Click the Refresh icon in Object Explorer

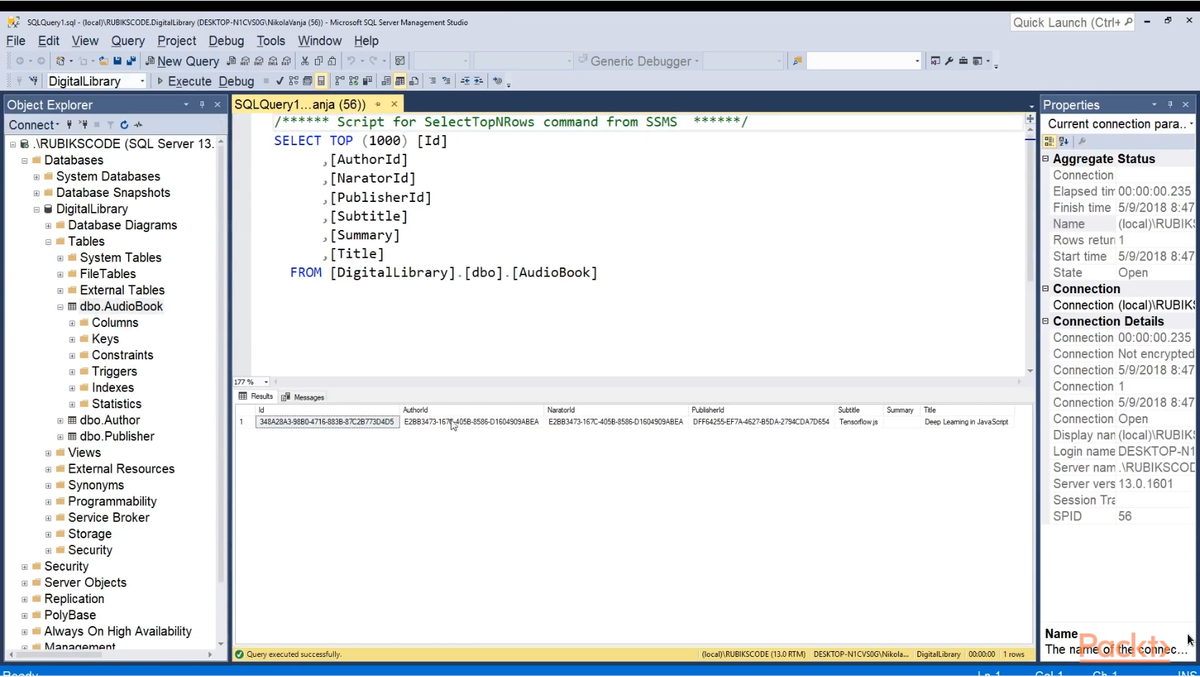point(124,125)
